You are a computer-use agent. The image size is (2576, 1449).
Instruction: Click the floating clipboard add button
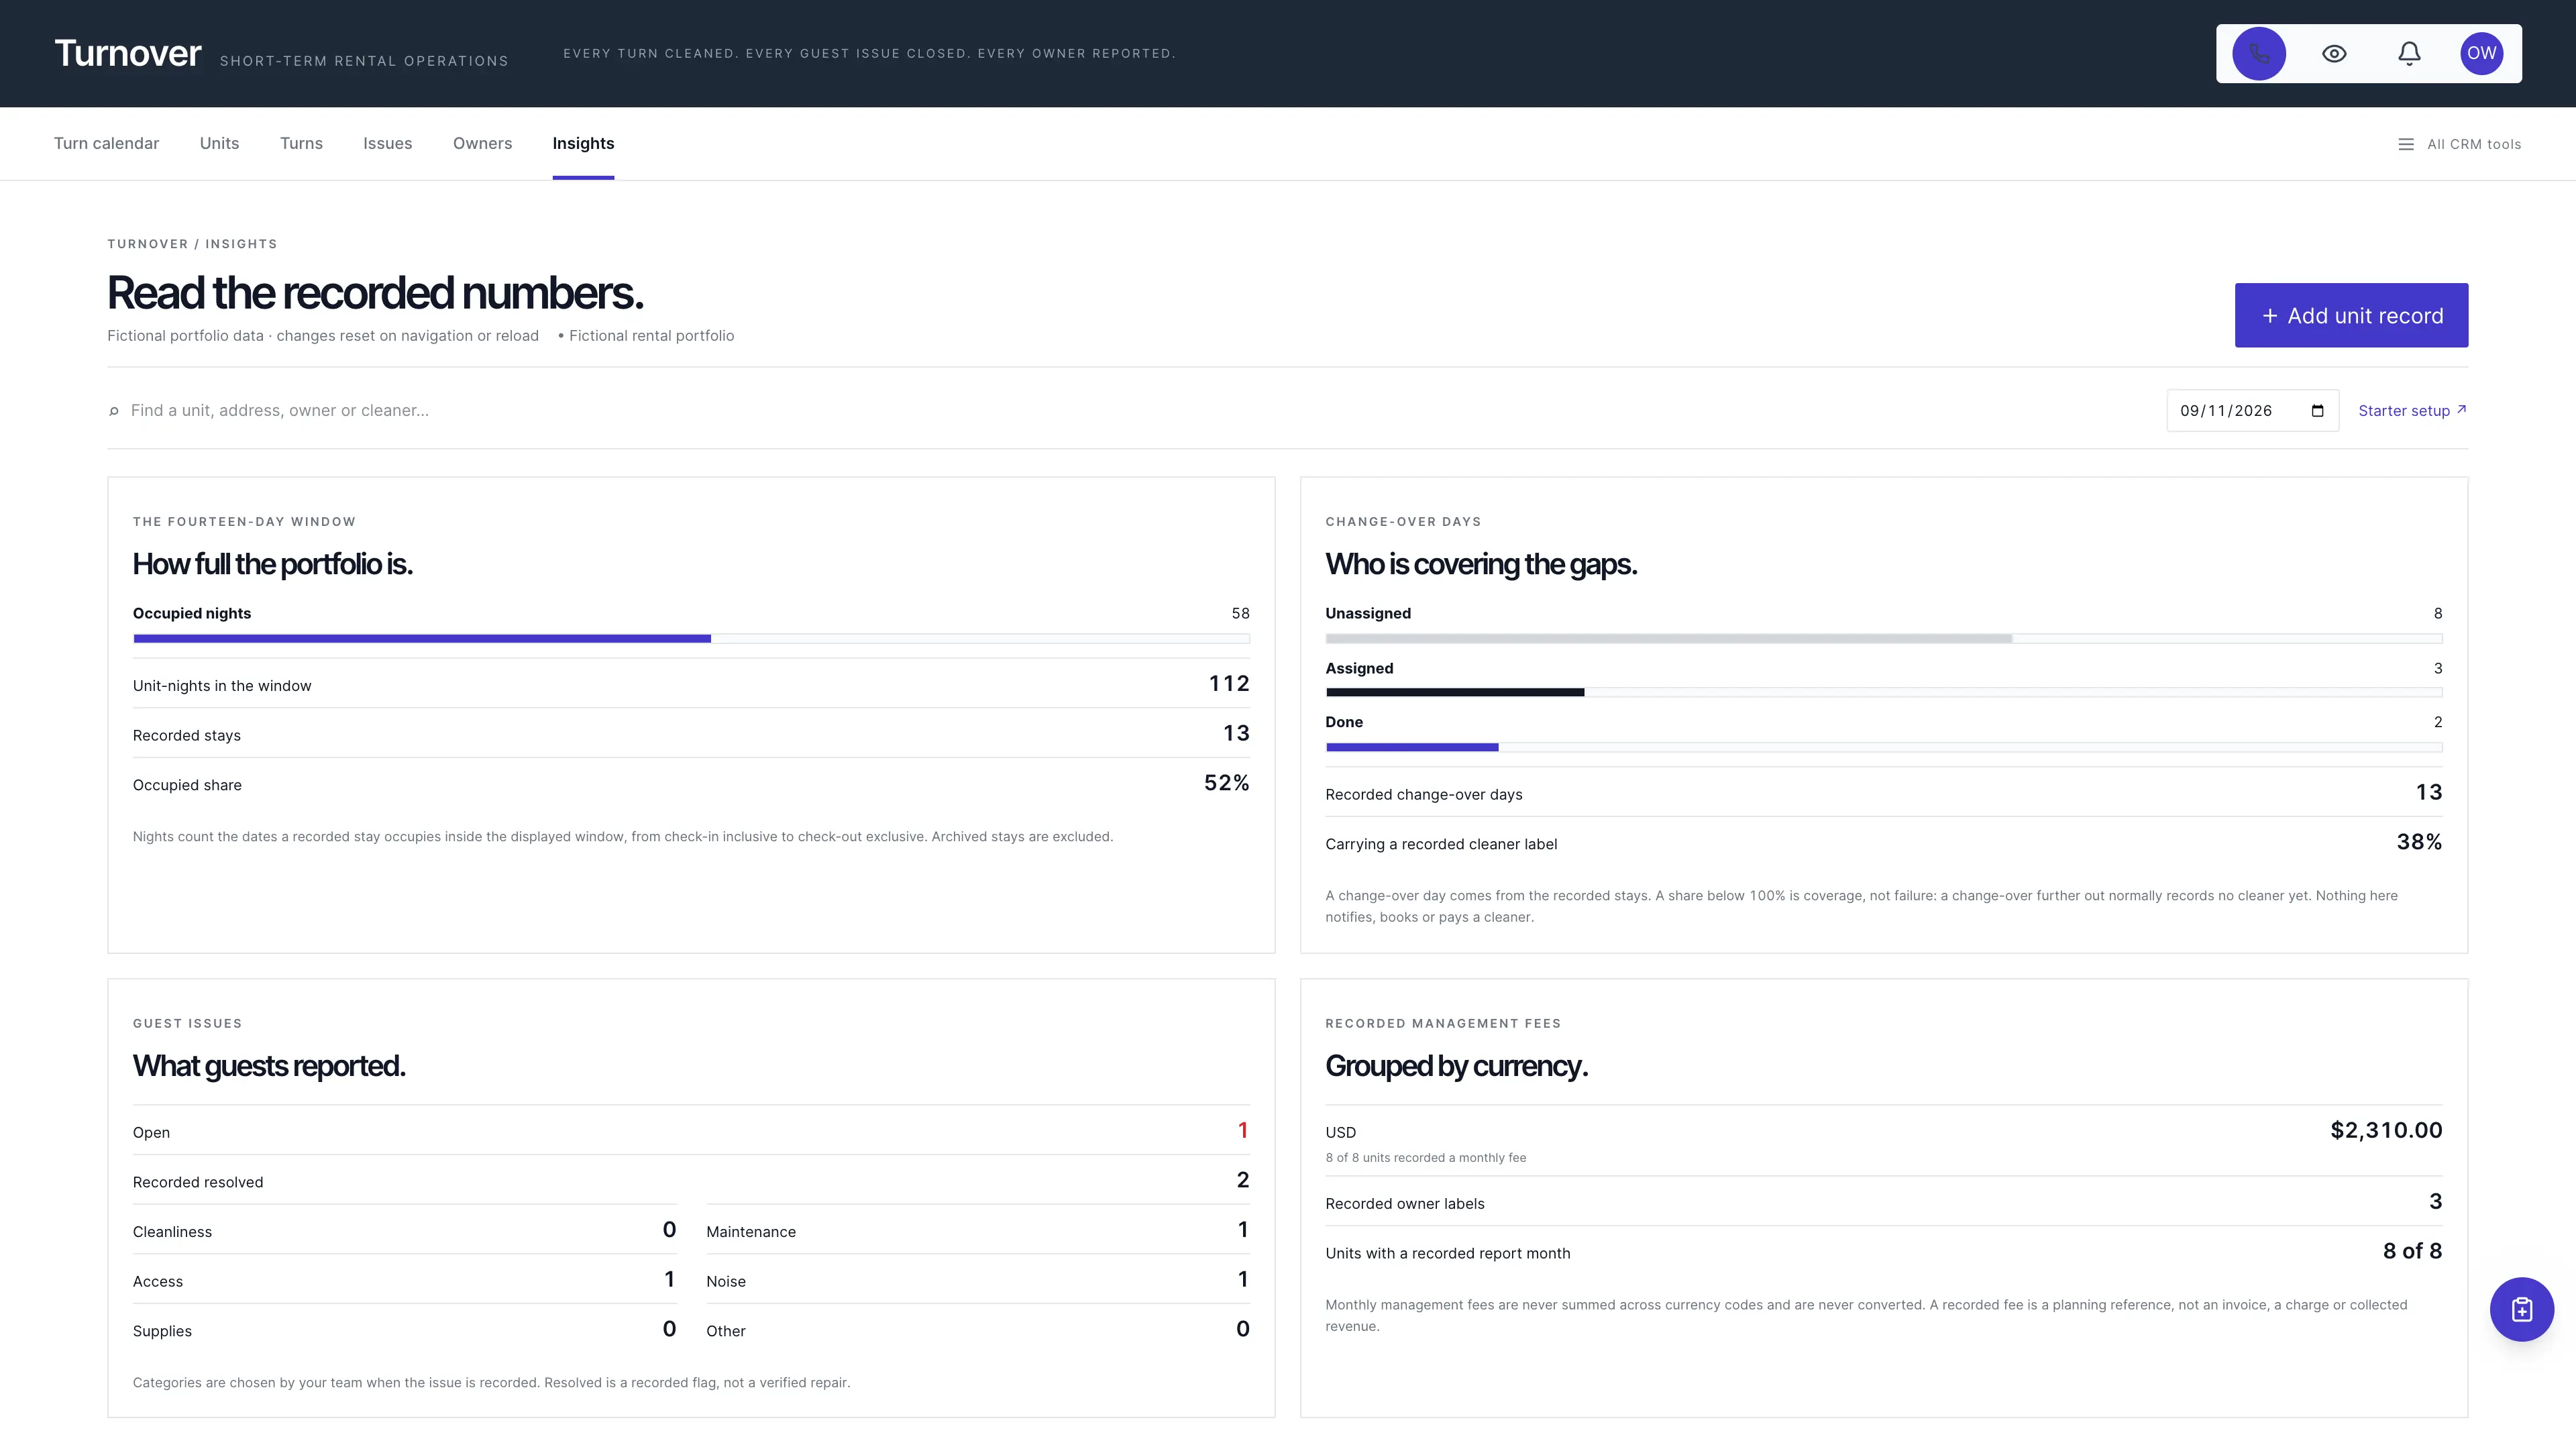(x=2521, y=1309)
